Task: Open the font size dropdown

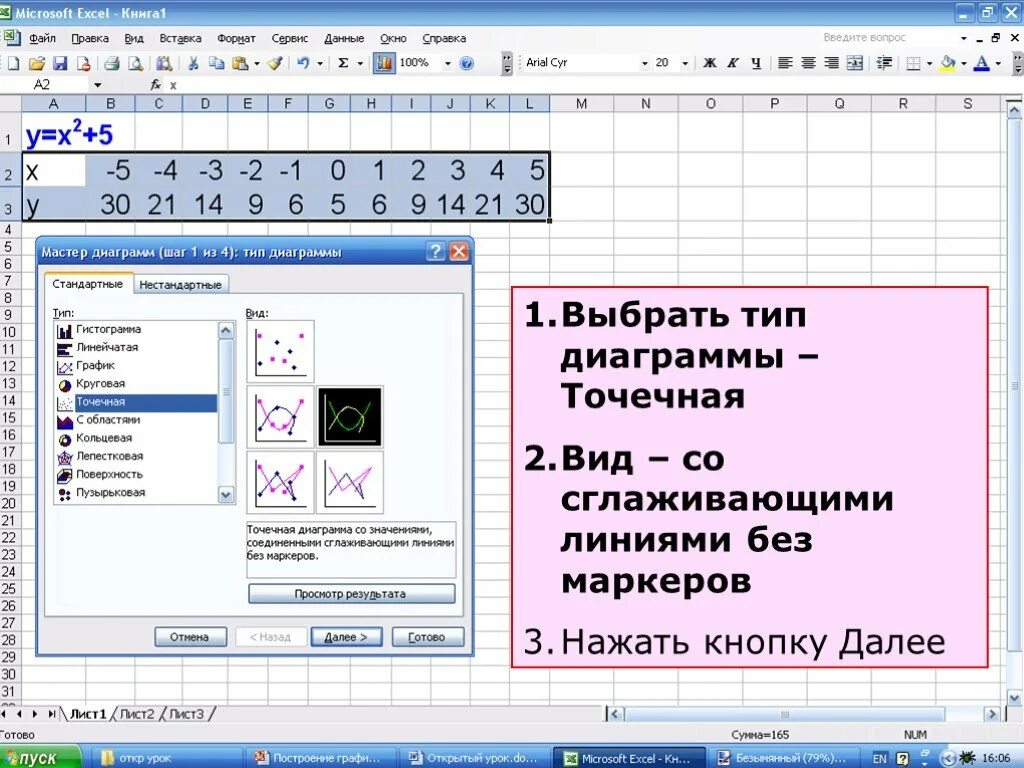Action: (x=685, y=63)
